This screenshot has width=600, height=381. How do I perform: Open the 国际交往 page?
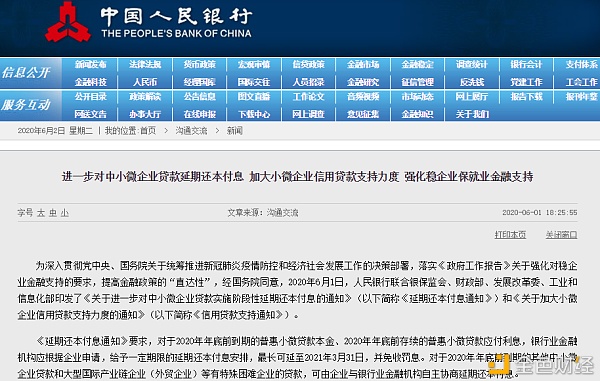[x=254, y=82]
